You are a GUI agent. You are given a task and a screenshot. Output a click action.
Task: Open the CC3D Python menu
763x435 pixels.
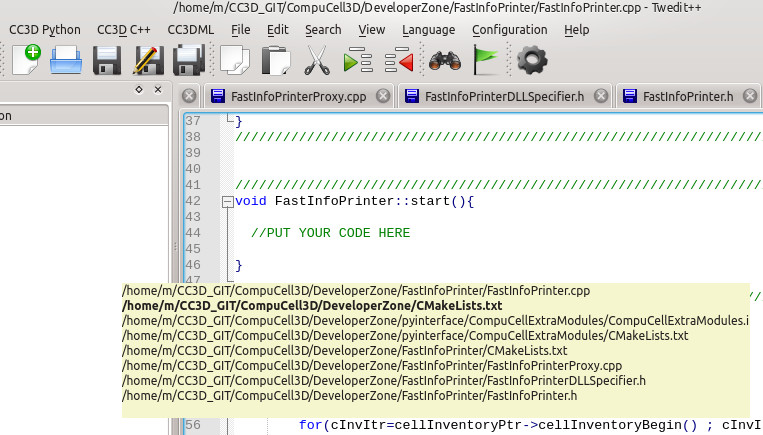click(44, 30)
